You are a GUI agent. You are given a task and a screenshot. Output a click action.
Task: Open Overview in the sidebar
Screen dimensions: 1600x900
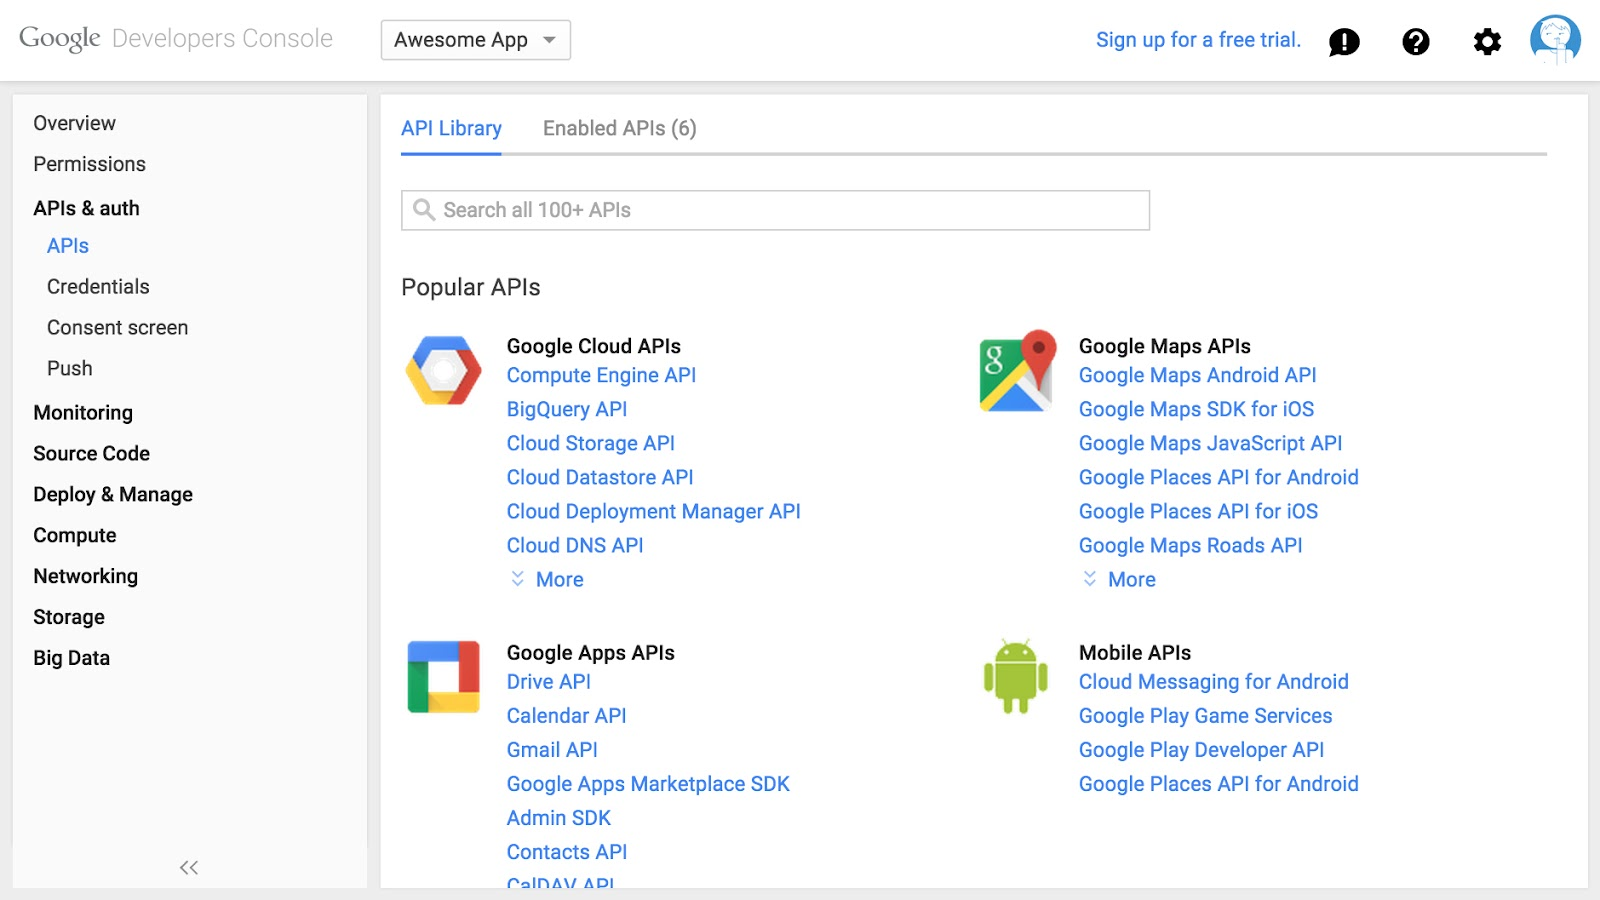tap(75, 123)
